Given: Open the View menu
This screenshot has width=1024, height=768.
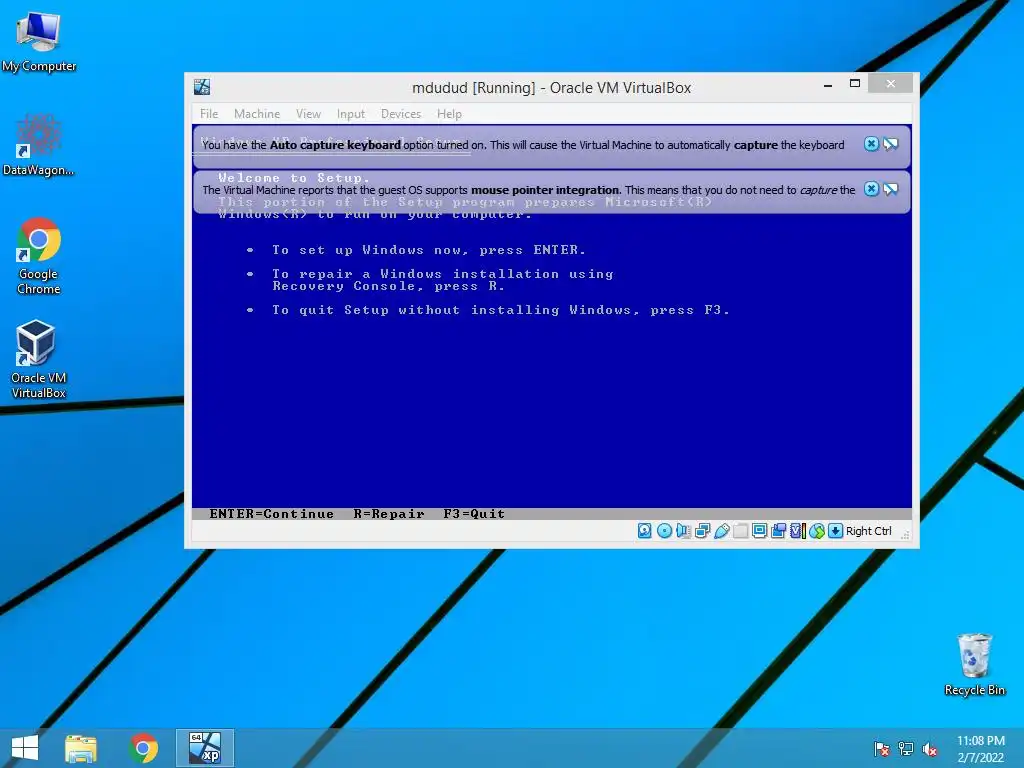Looking at the screenshot, I should pos(308,114).
